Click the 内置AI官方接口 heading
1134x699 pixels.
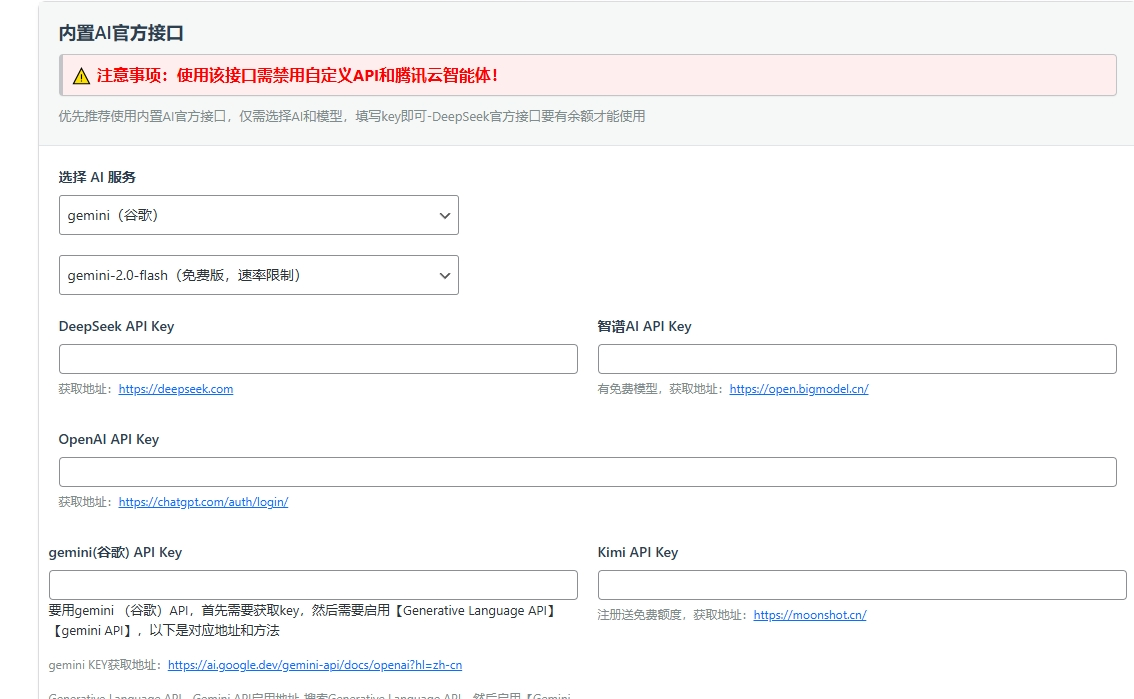click(x=121, y=33)
